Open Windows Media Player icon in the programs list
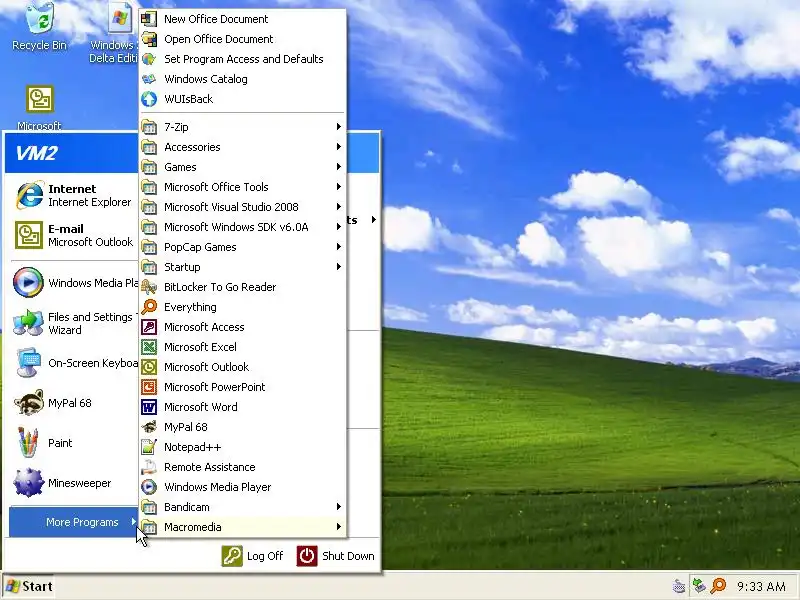This screenshot has height=600, width=800. point(149,487)
